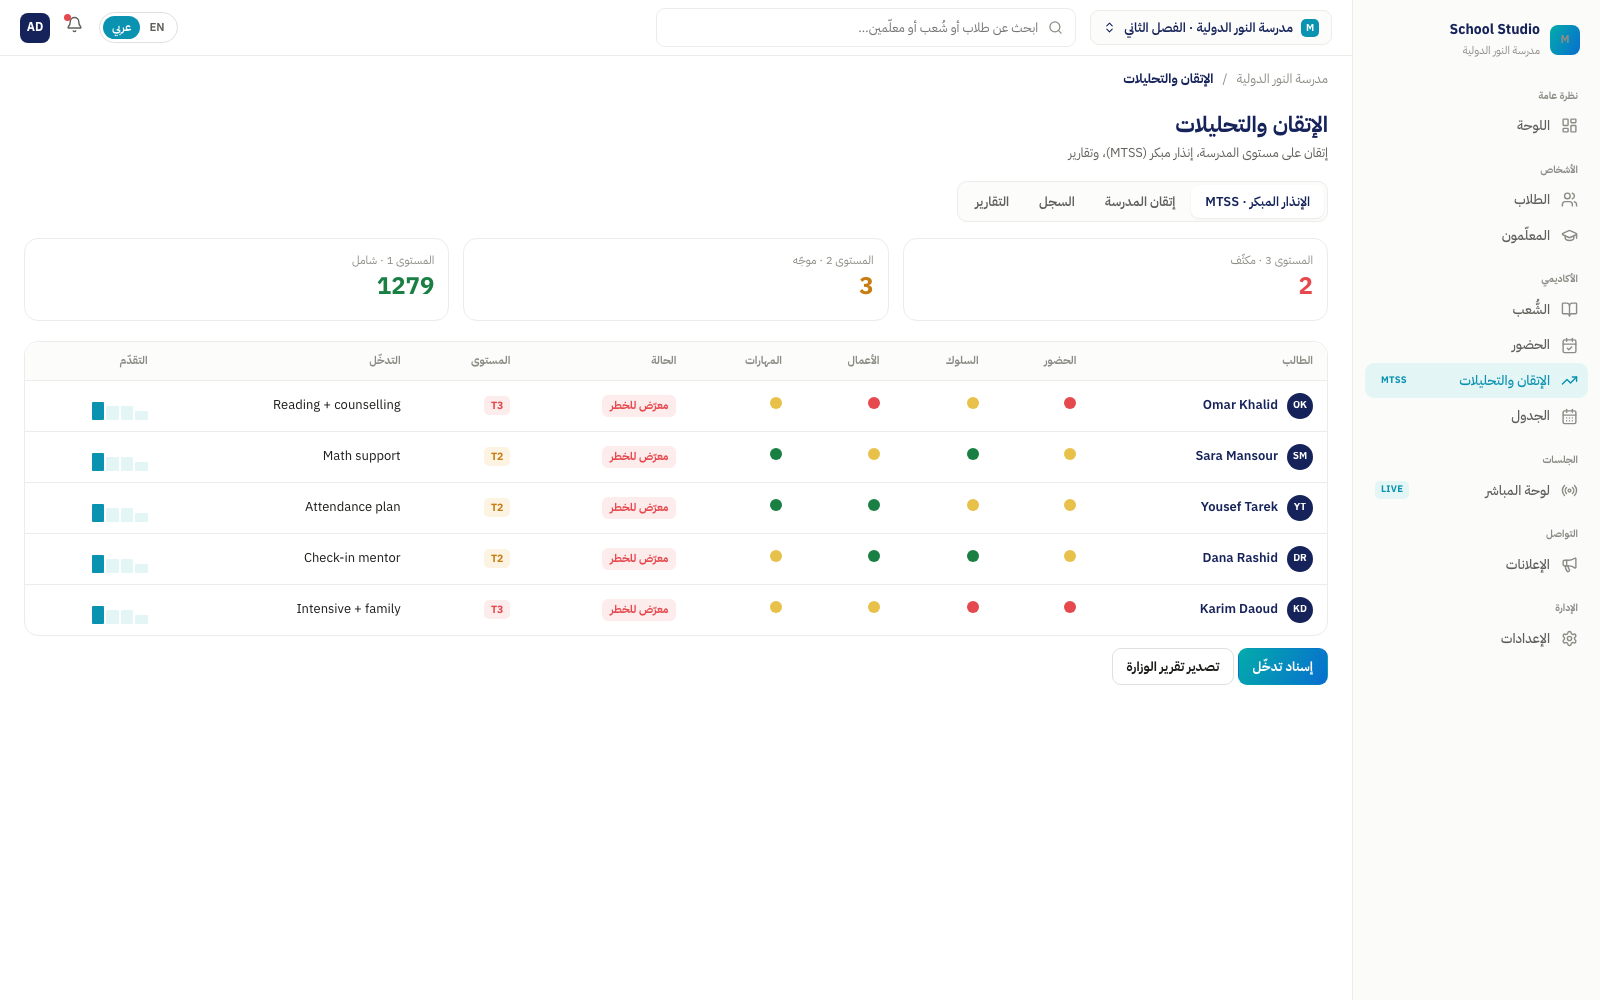Open the AD user avatar menu

(x=35, y=28)
